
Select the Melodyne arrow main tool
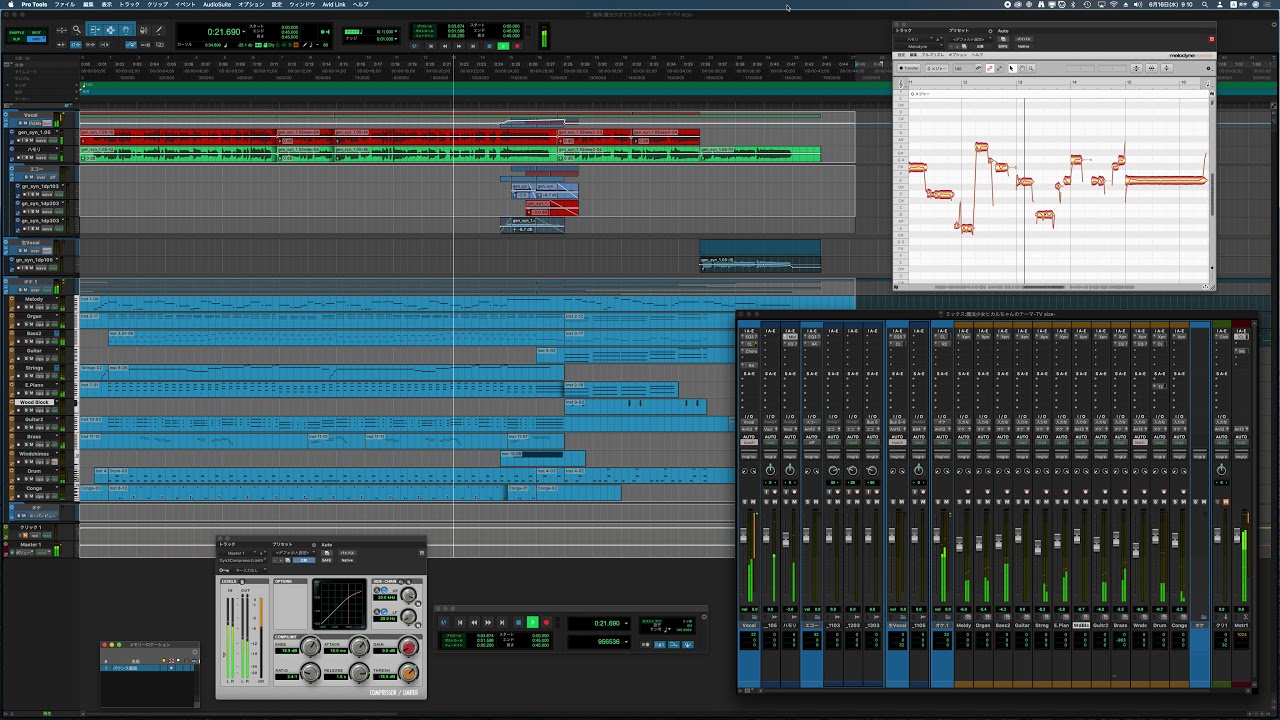pyautogui.click(x=1011, y=68)
